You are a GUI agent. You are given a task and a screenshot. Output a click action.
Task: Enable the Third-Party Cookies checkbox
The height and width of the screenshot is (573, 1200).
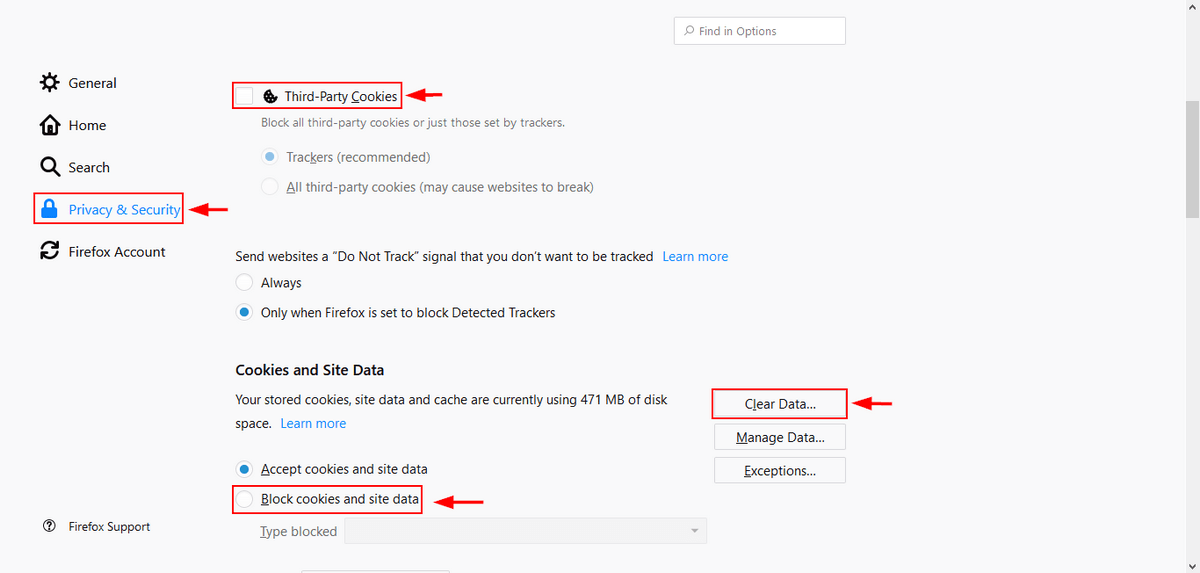tap(244, 96)
